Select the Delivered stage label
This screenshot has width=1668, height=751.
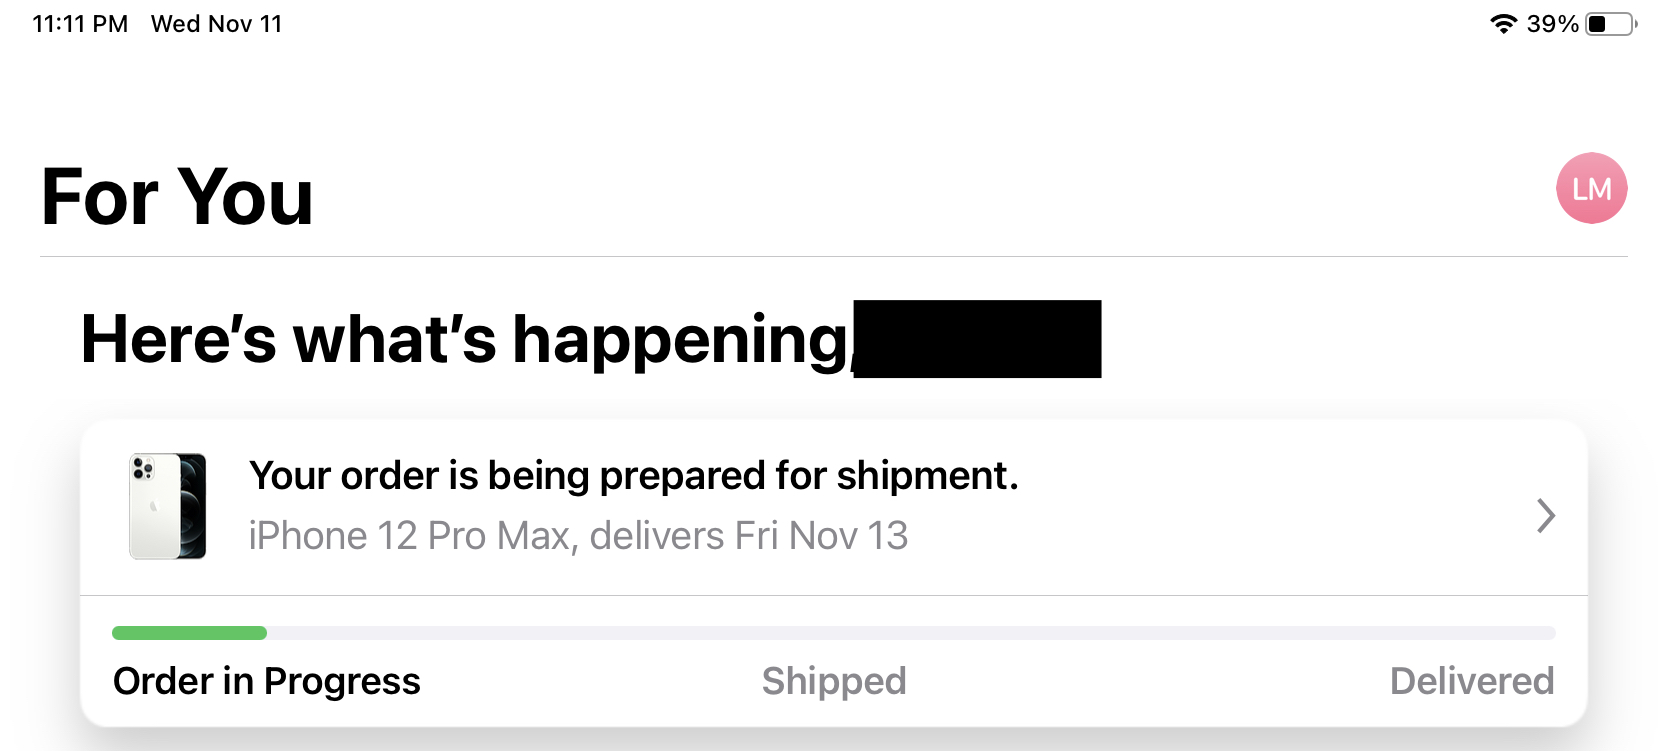pos(1471,681)
